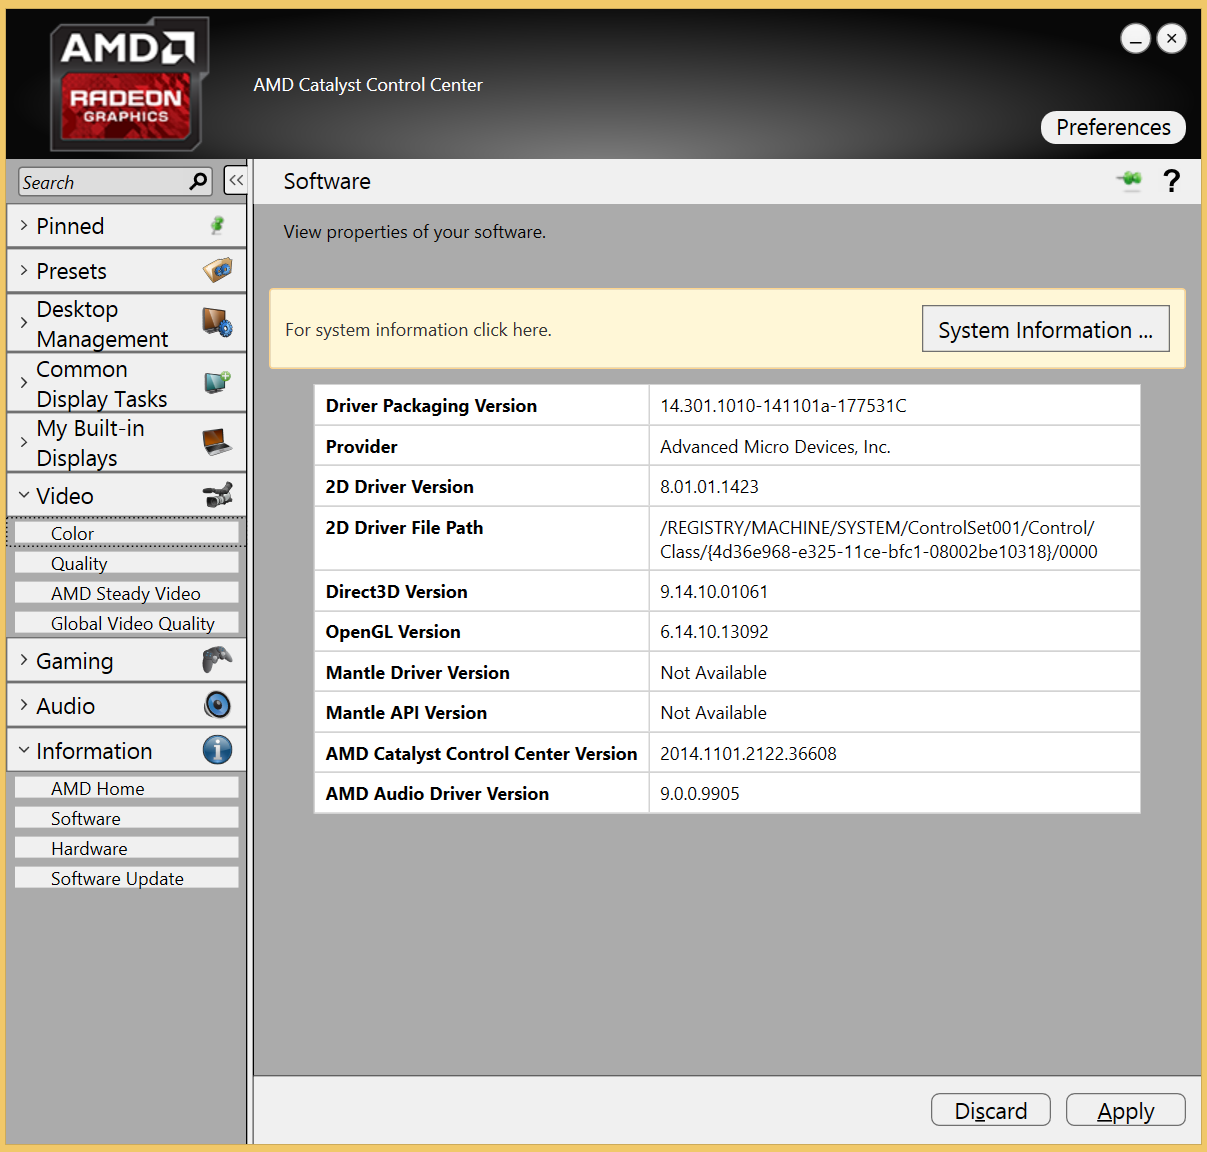The height and width of the screenshot is (1152, 1207).
Task: Collapse the Information section
Action: tap(24, 750)
